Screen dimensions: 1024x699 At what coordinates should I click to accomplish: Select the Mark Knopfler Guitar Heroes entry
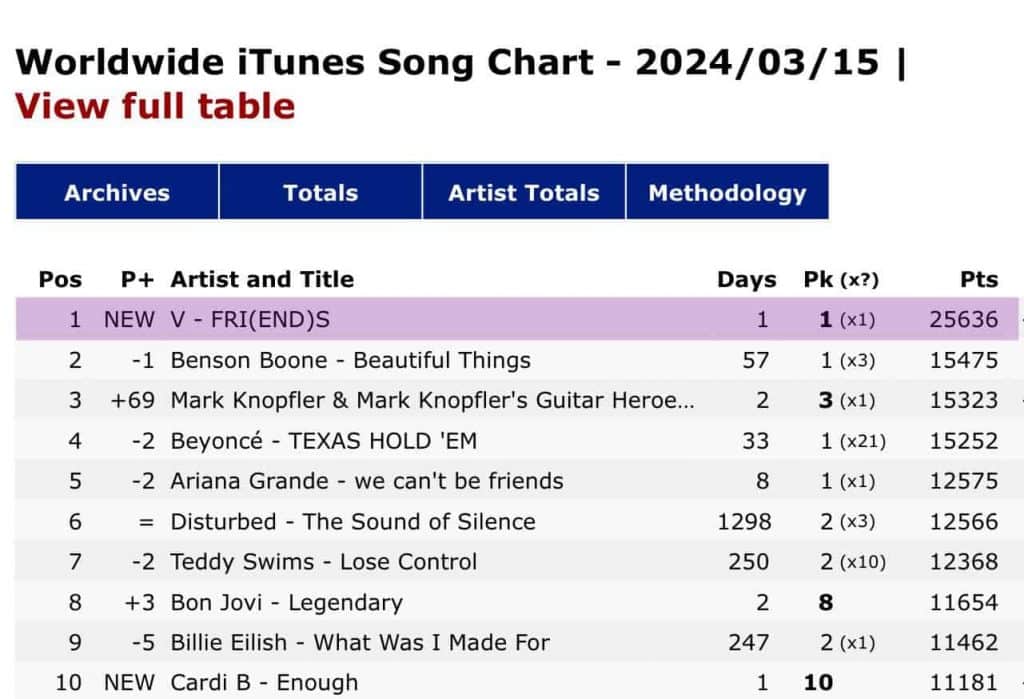[x=432, y=401]
